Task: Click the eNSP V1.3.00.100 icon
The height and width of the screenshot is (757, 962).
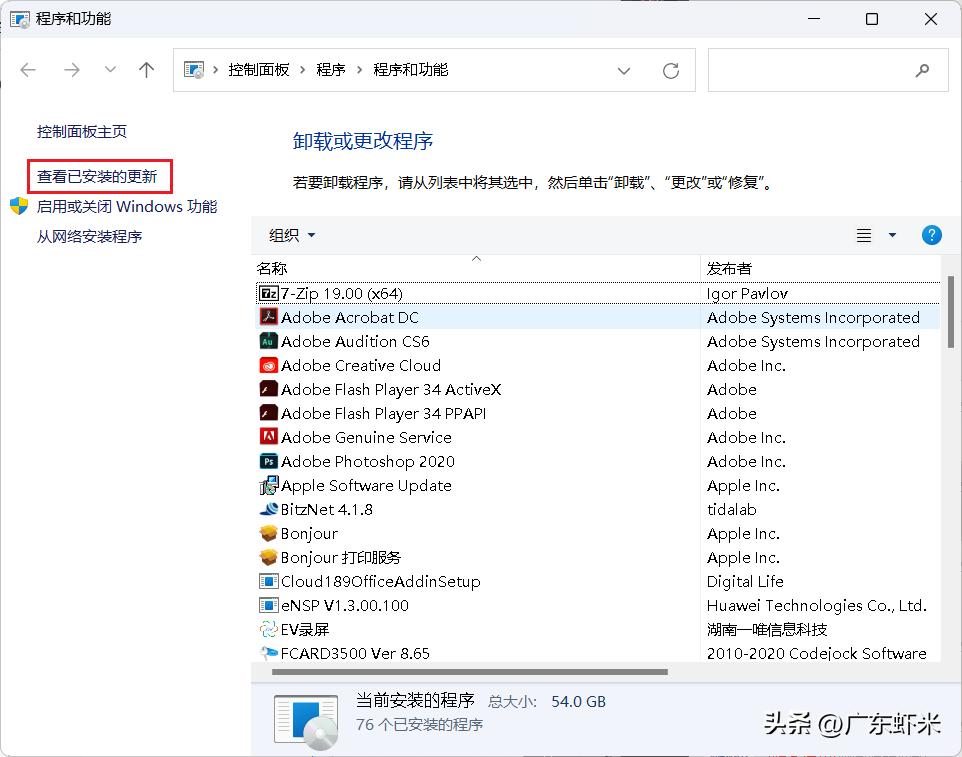Action: (x=268, y=605)
